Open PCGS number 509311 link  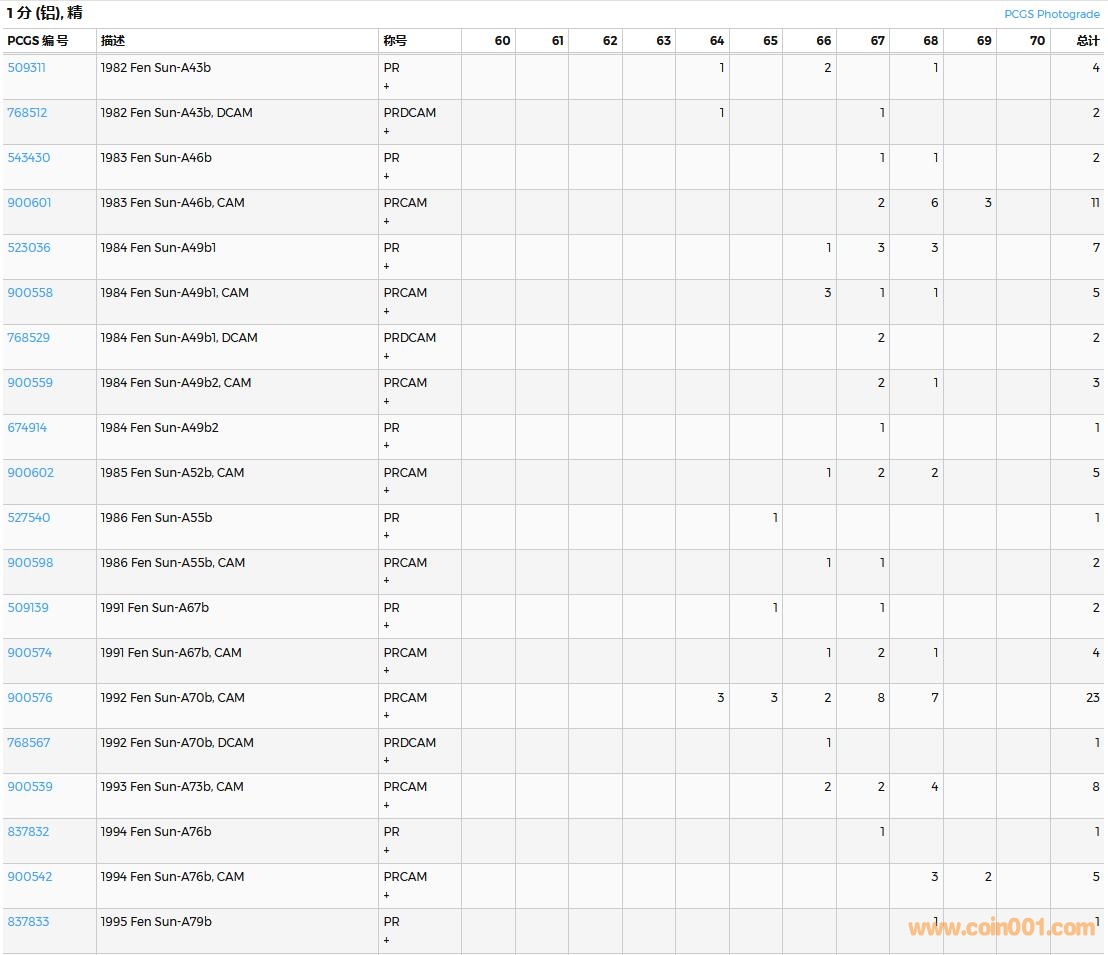point(27,68)
